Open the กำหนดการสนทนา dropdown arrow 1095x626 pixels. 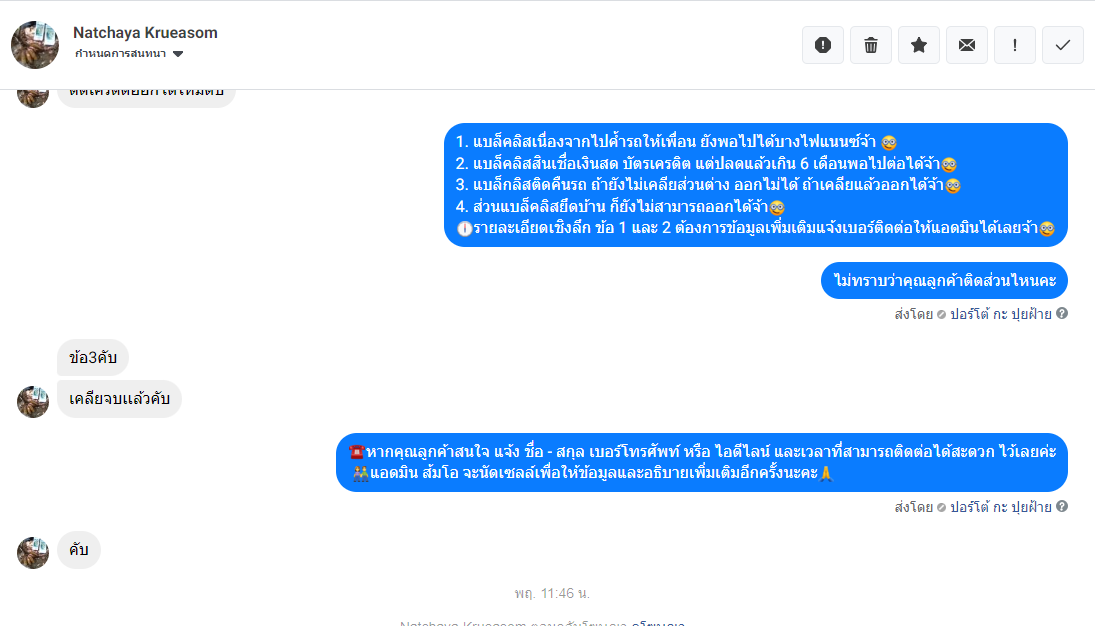(178, 54)
